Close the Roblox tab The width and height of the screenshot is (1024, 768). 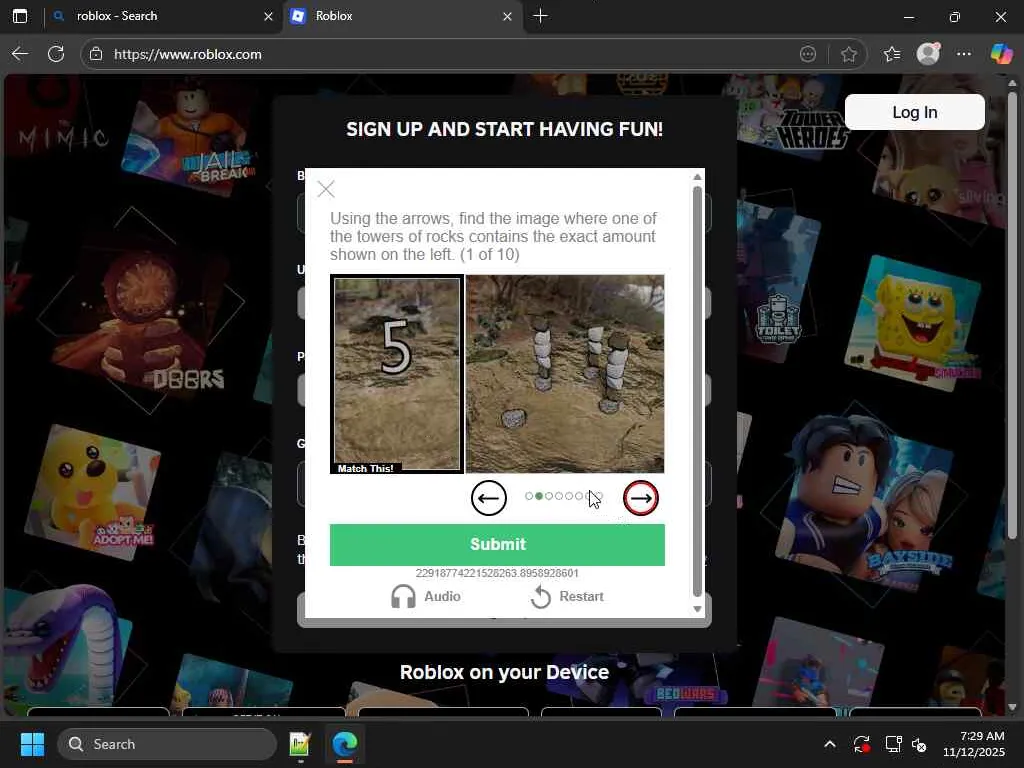(x=507, y=16)
